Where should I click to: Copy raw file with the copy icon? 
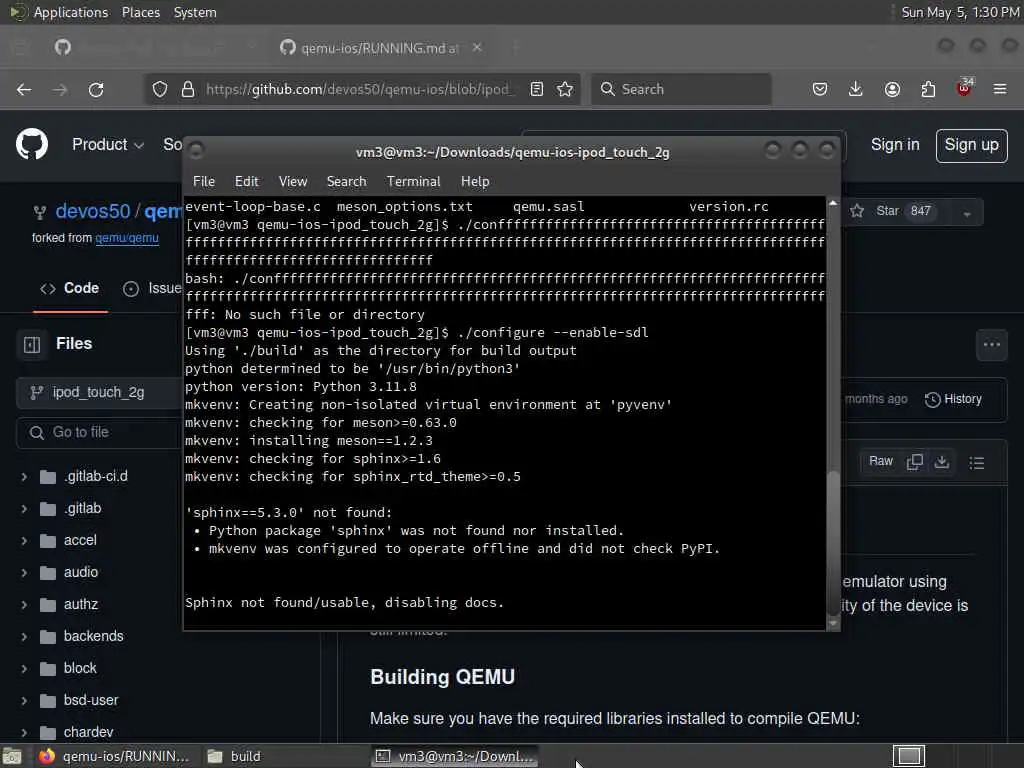tap(915, 462)
